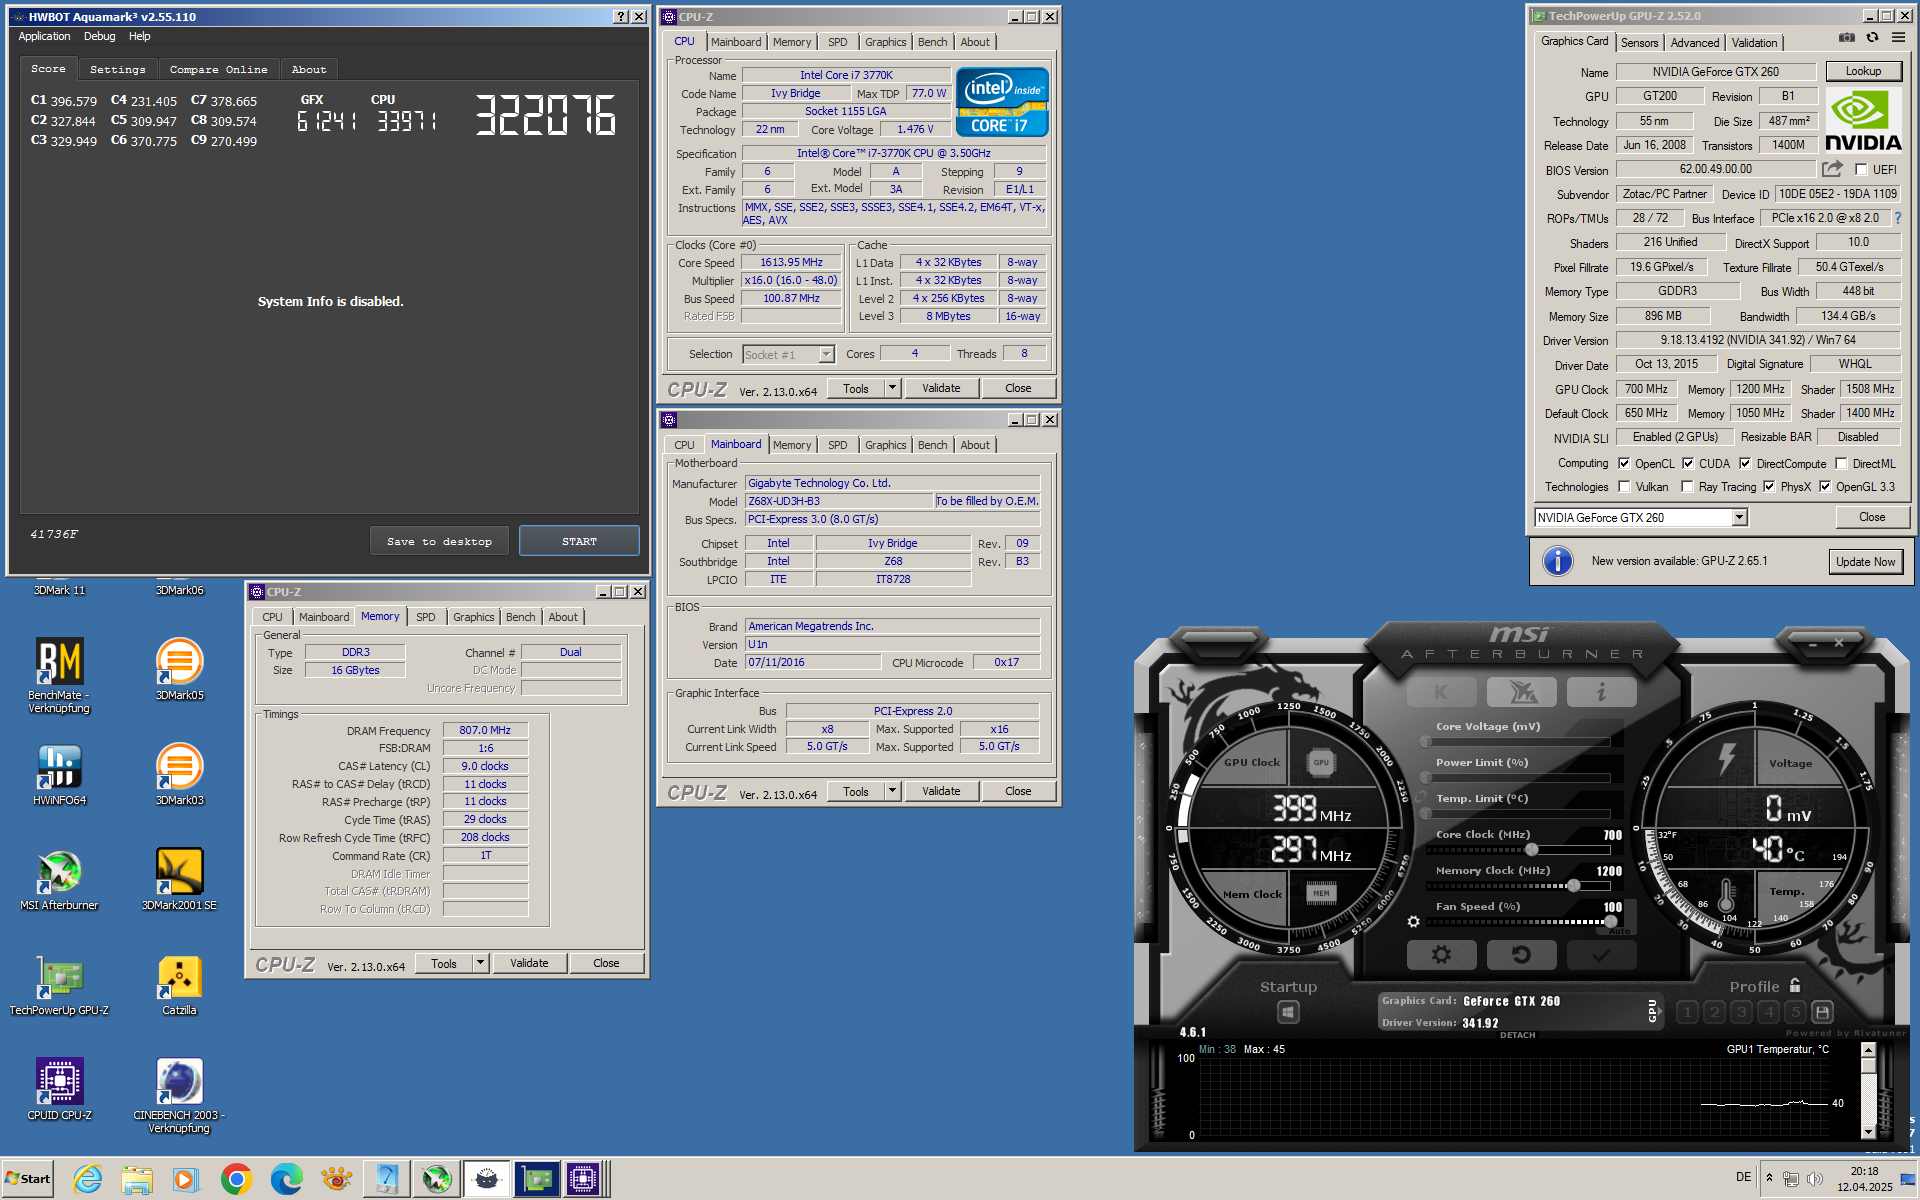Click the TechPowerUp GPU-Z desktop icon
Screen dimensions: 1920x1200
[x=59, y=985]
